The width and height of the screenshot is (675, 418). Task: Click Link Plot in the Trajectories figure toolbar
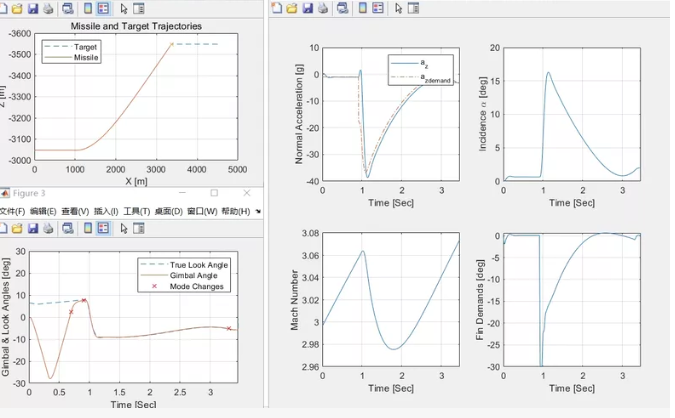click(68, 9)
